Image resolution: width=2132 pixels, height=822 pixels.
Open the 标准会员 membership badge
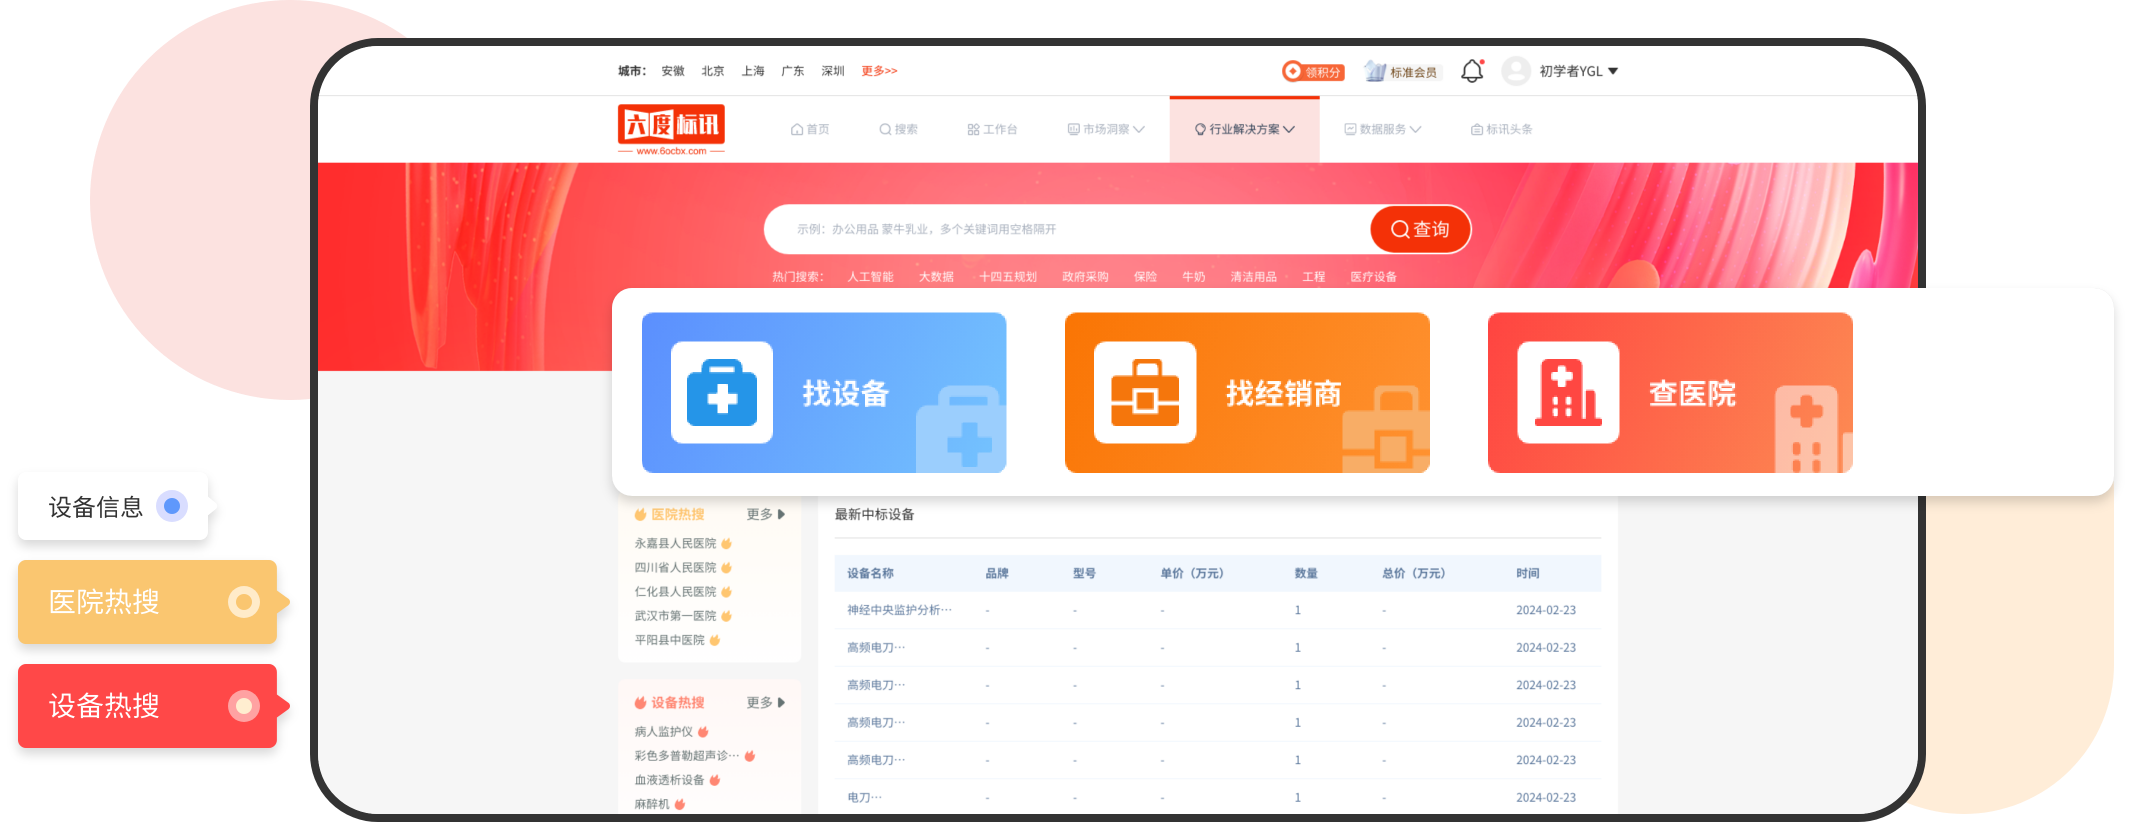pos(1401,72)
